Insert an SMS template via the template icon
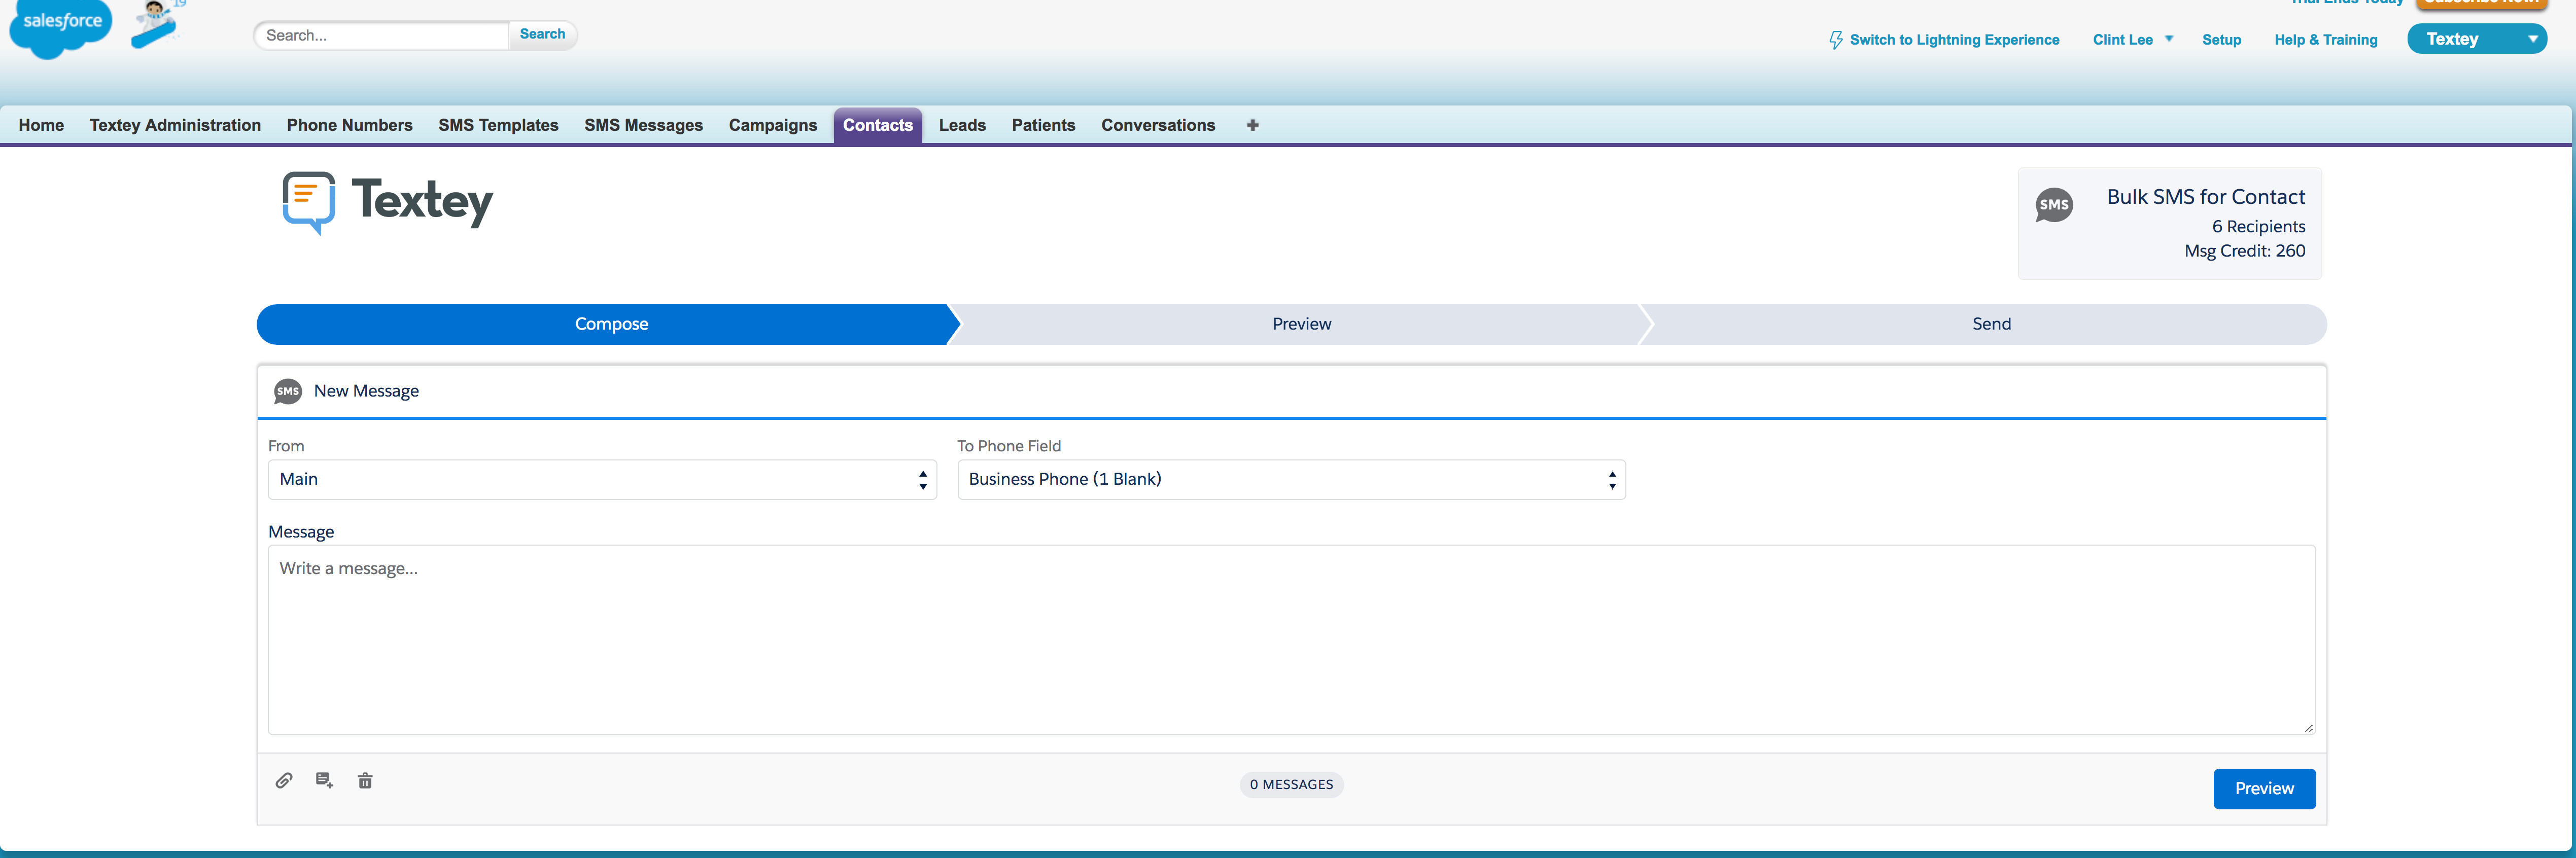 pyautogui.click(x=324, y=781)
